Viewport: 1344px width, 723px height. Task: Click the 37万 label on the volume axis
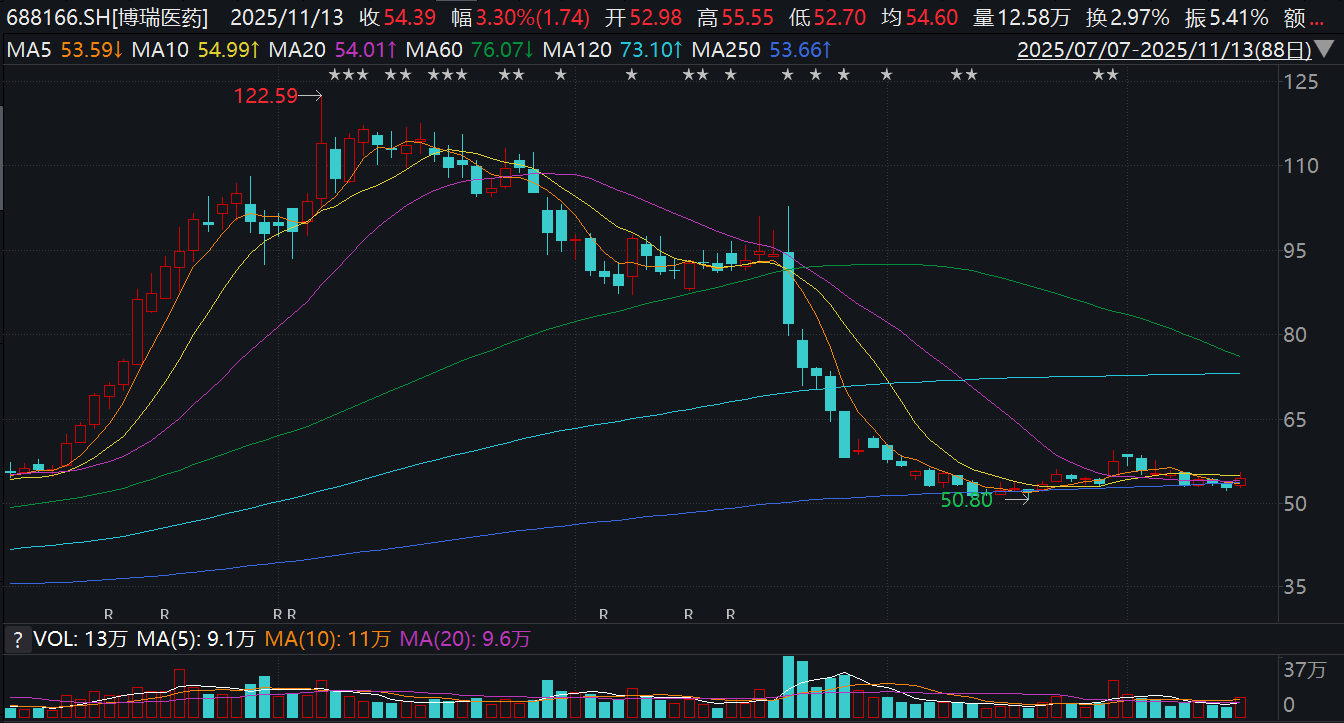pos(1304,669)
